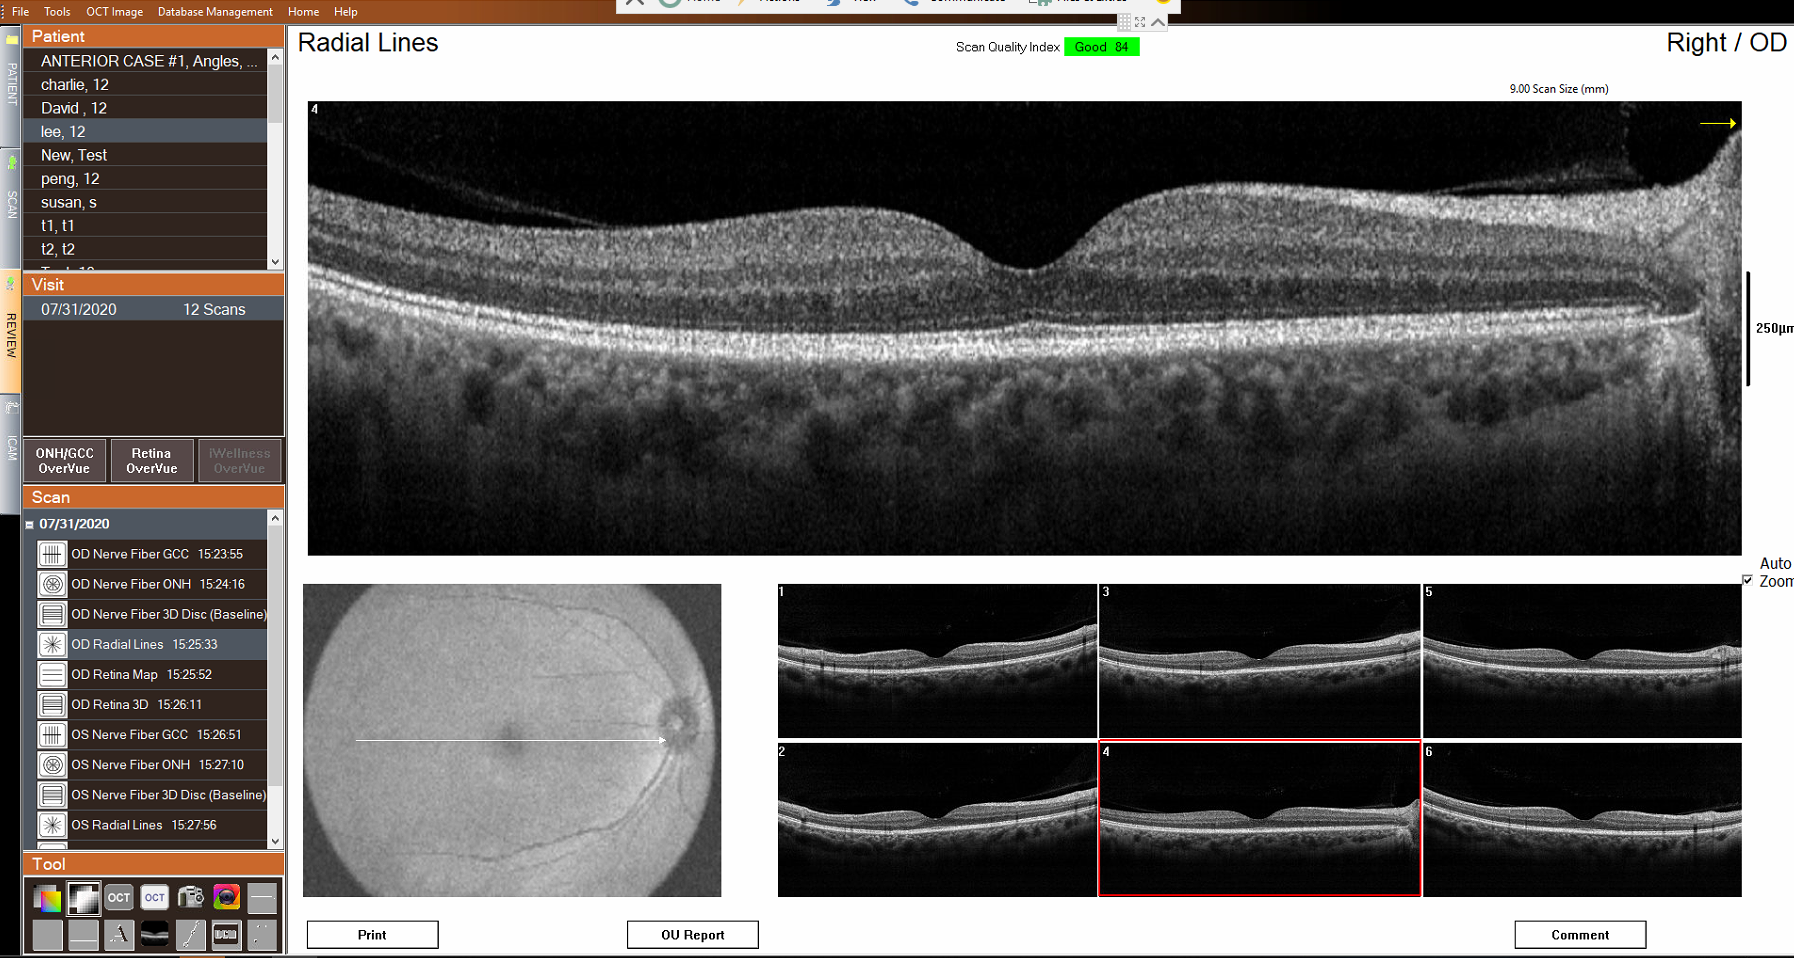Image resolution: width=1794 pixels, height=958 pixels.
Task: Switch to the PATIENT side tab
Action: tap(12, 84)
